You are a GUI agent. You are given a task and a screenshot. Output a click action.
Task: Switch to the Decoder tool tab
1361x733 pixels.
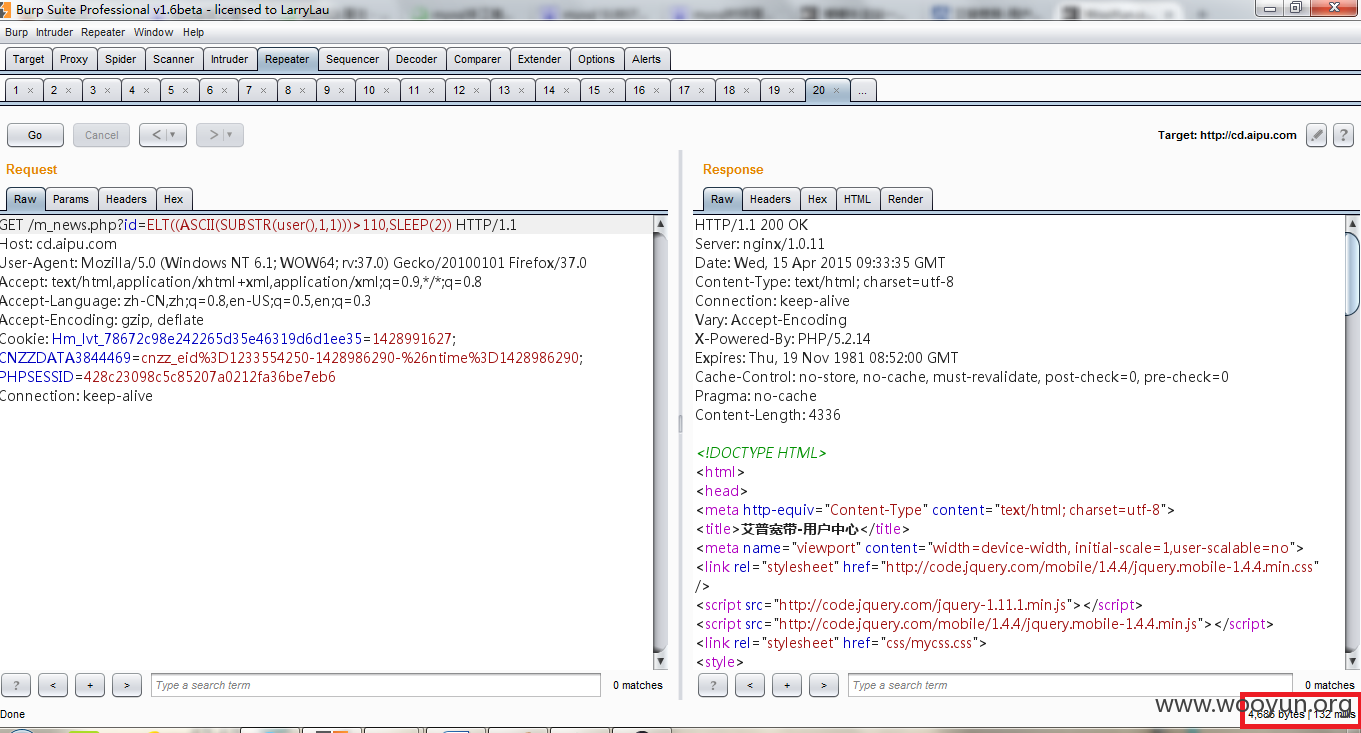click(416, 59)
